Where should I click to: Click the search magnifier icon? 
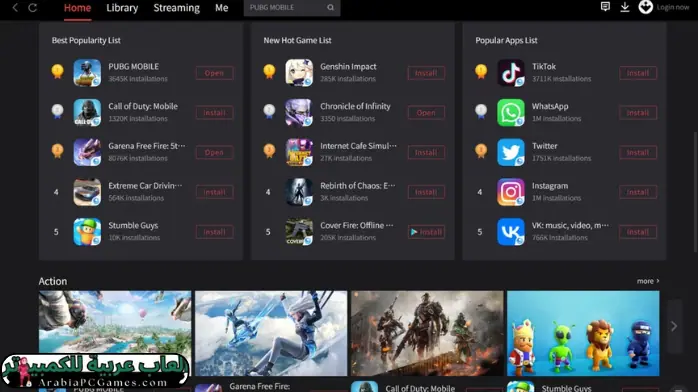coord(331,8)
